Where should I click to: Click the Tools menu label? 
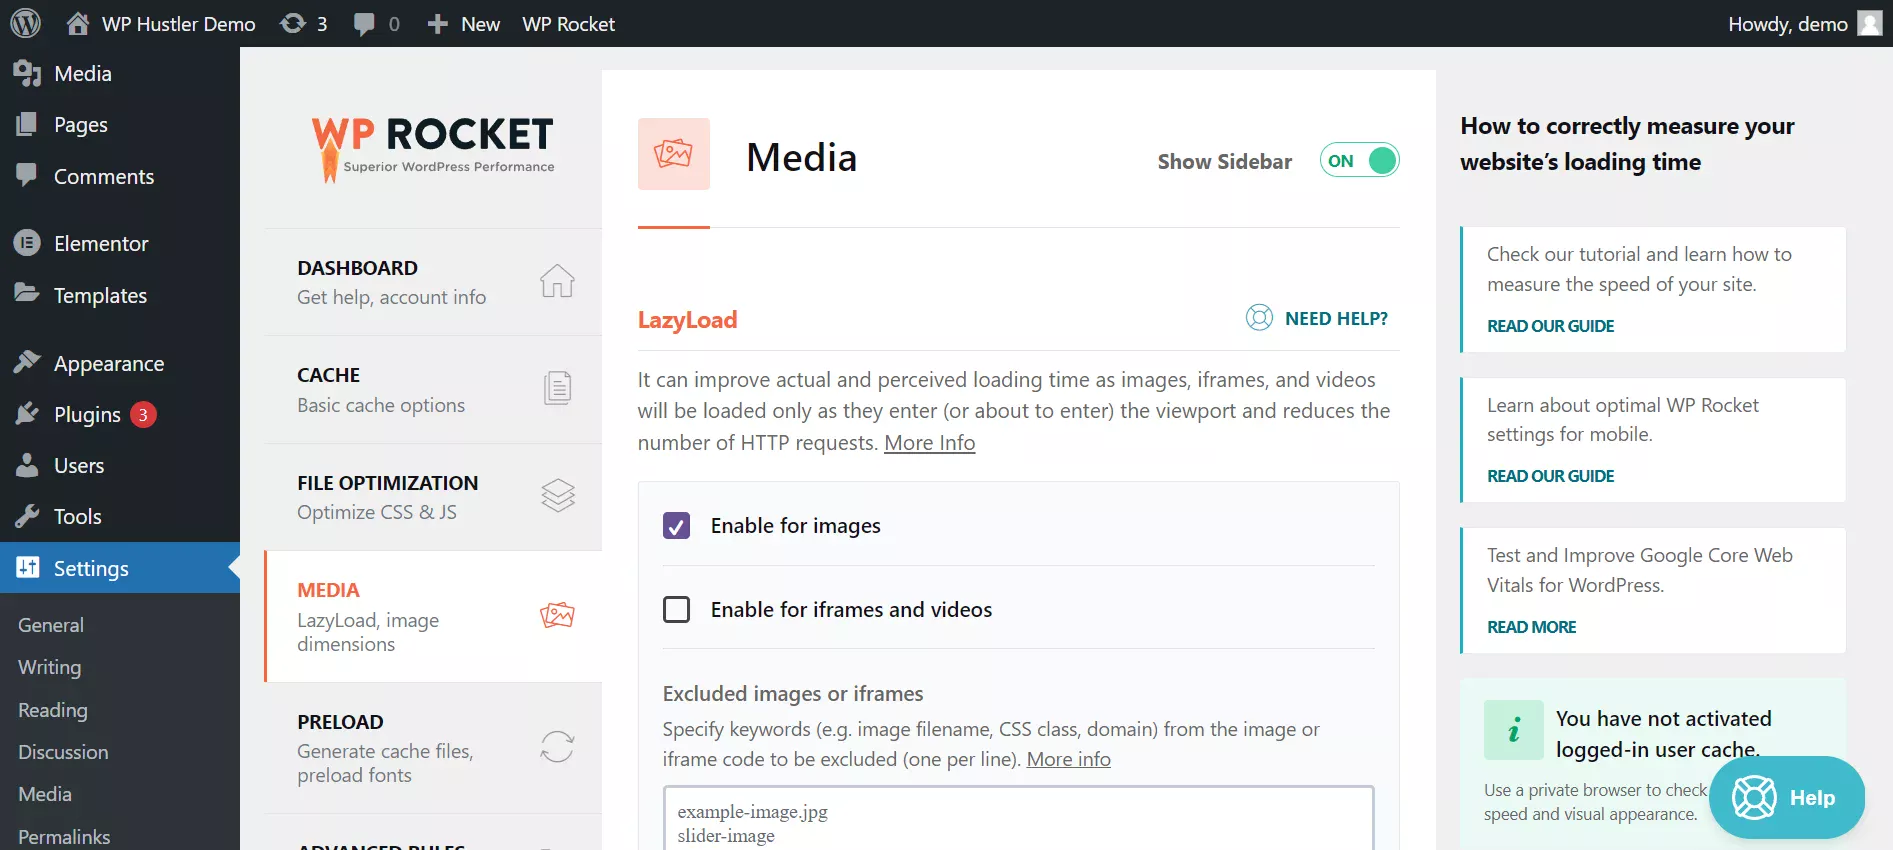point(78,516)
